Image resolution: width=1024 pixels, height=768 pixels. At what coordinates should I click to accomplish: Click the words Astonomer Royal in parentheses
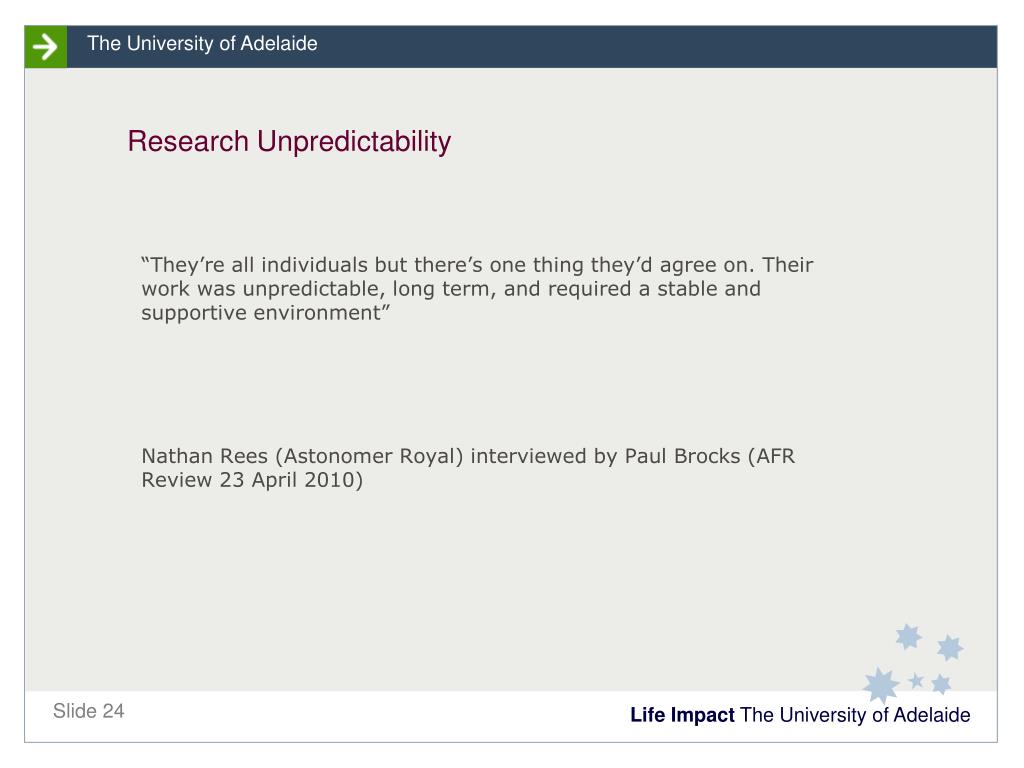click(369, 456)
